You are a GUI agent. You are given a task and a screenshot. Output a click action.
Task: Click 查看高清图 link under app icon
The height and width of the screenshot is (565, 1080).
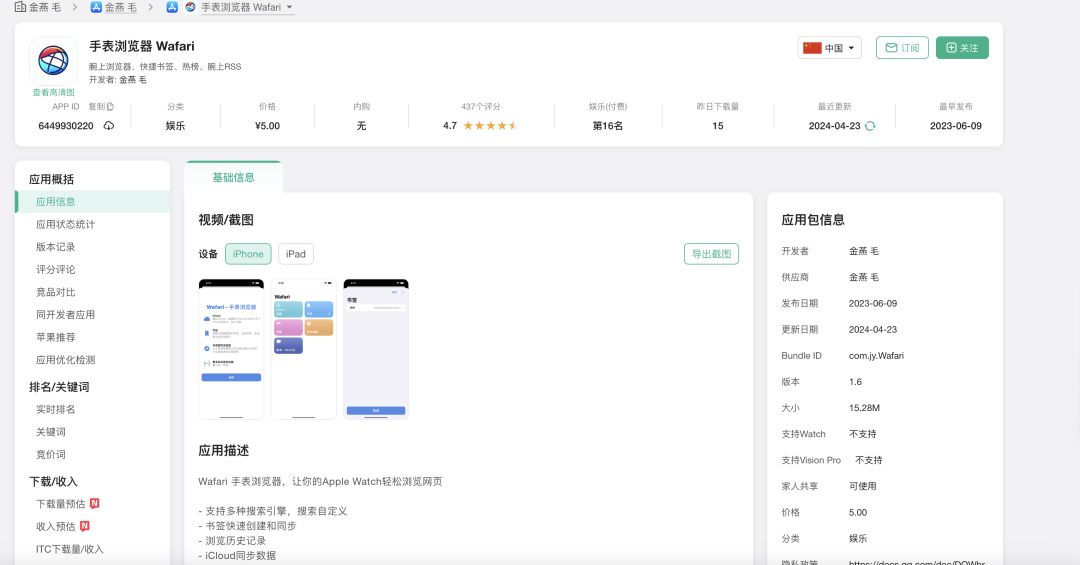point(54,92)
